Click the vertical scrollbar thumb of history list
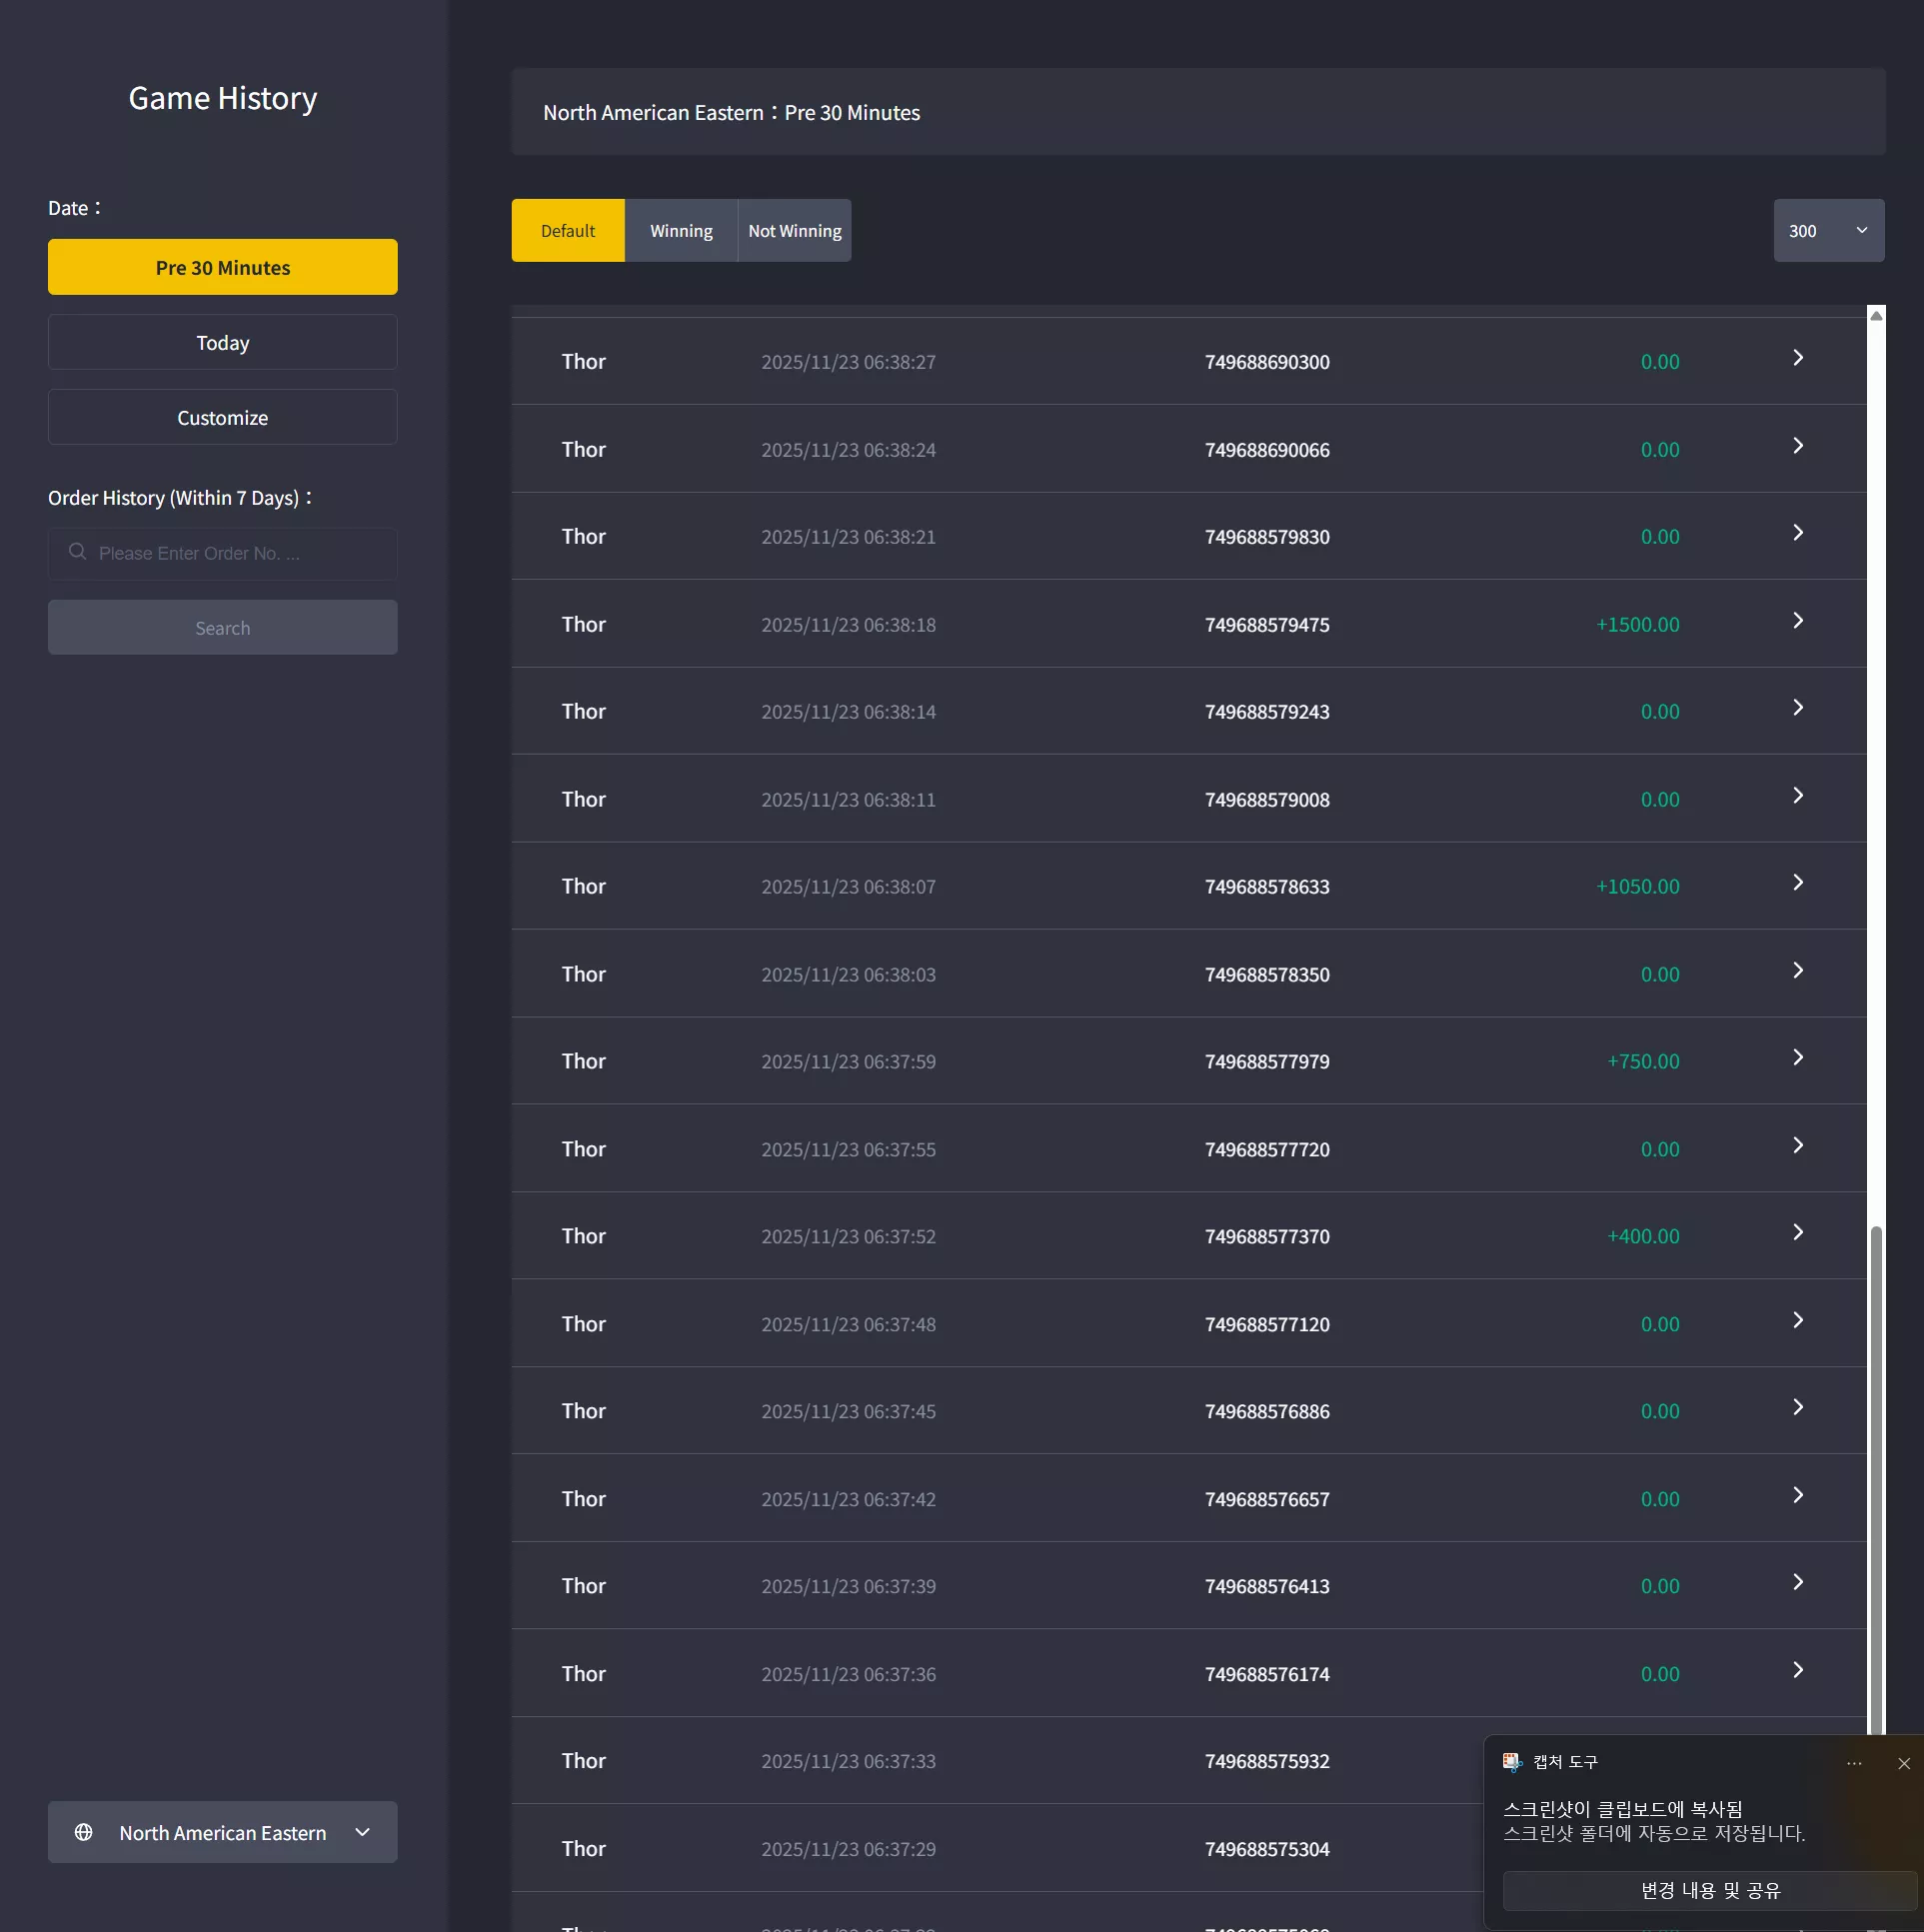1924x1932 pixels. [1877, 1480]
